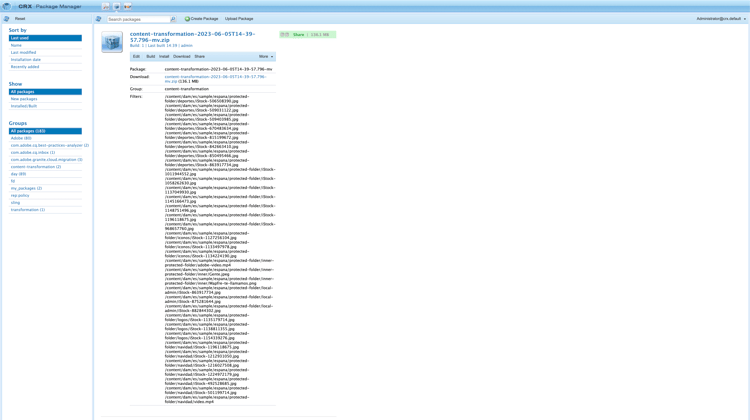Open the Package Manager header icon
Image resolution: width=750 pixels, height=420 pixels.
[x=117, y=6]
